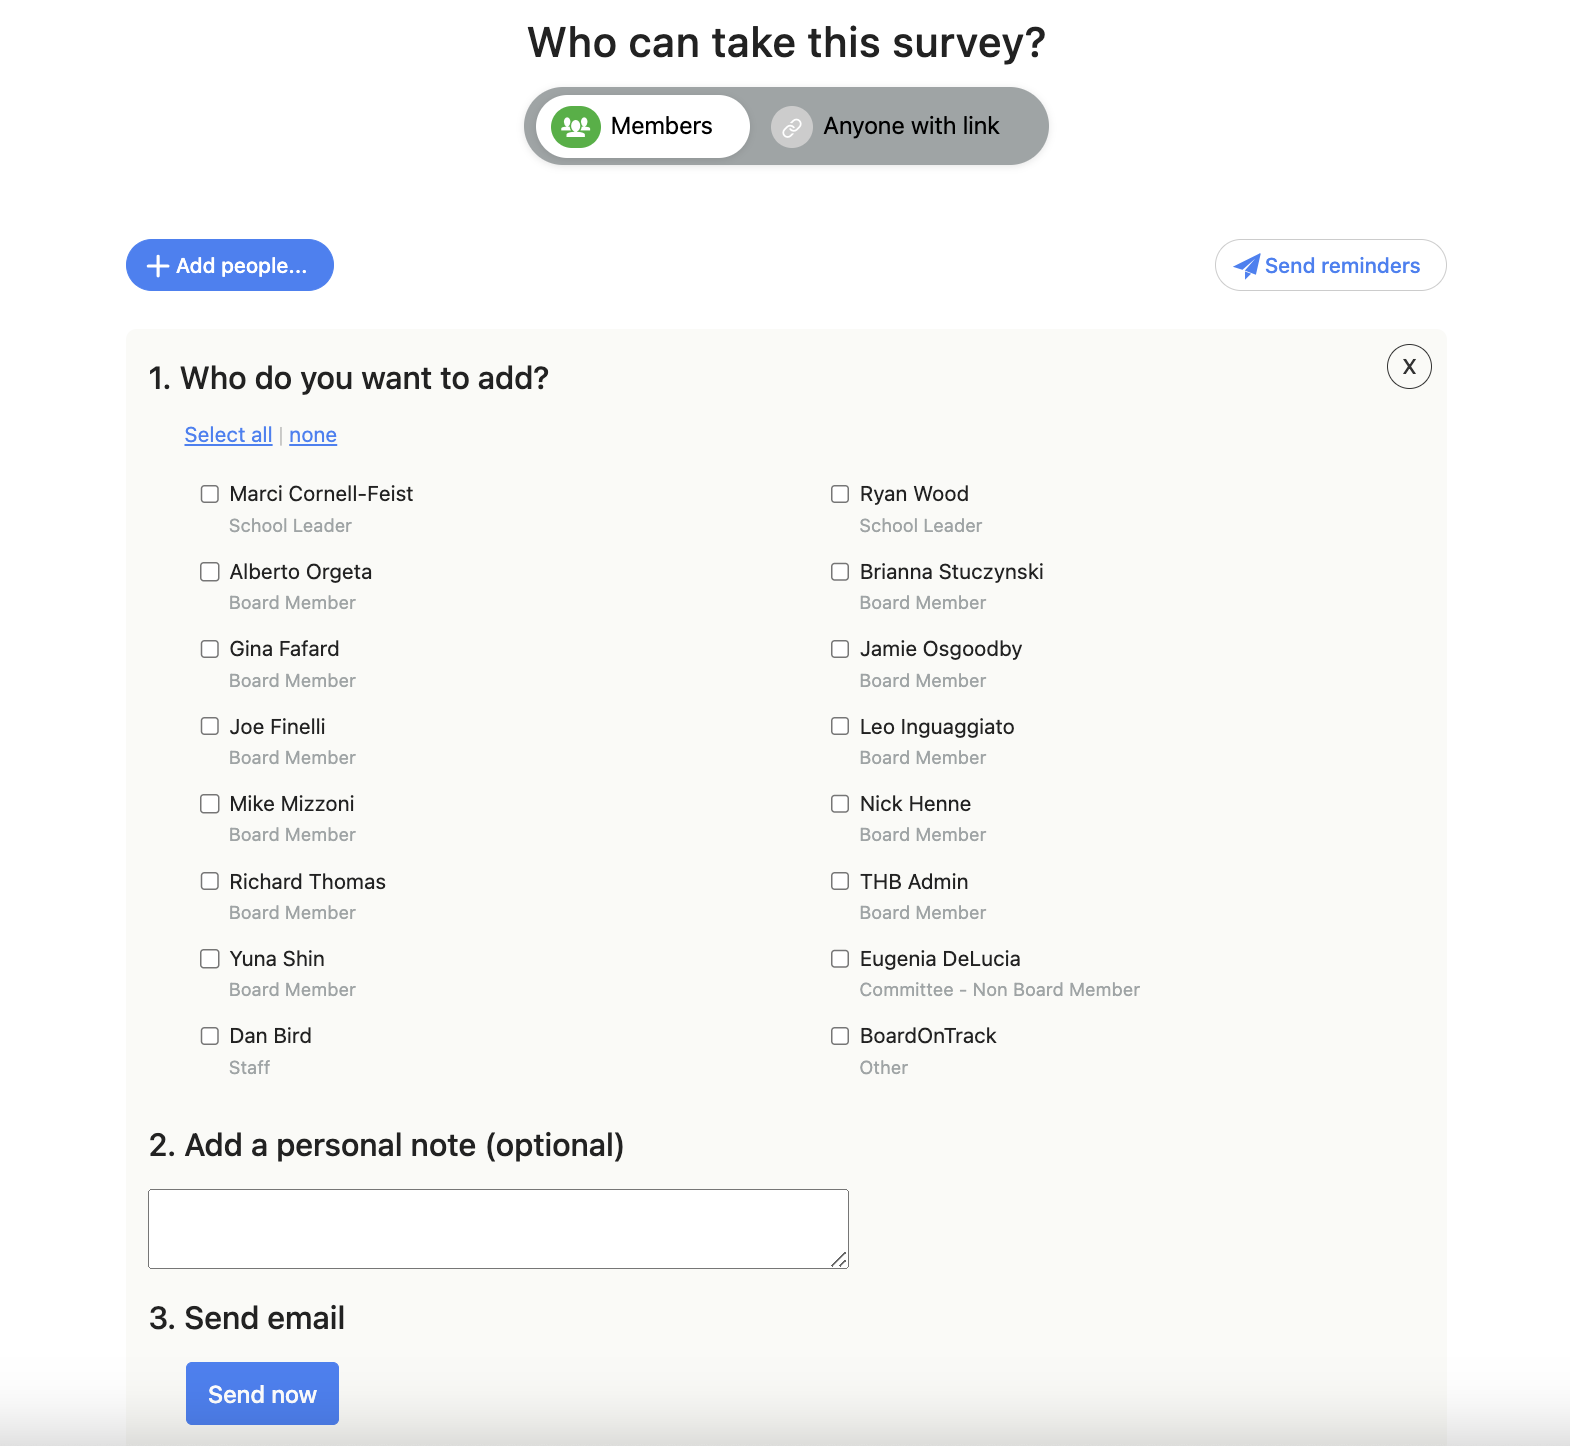This screenshot has height=1446, width=1570.
Task: Check the Dan Bird staff checkbox
Action: point(210,1036)
